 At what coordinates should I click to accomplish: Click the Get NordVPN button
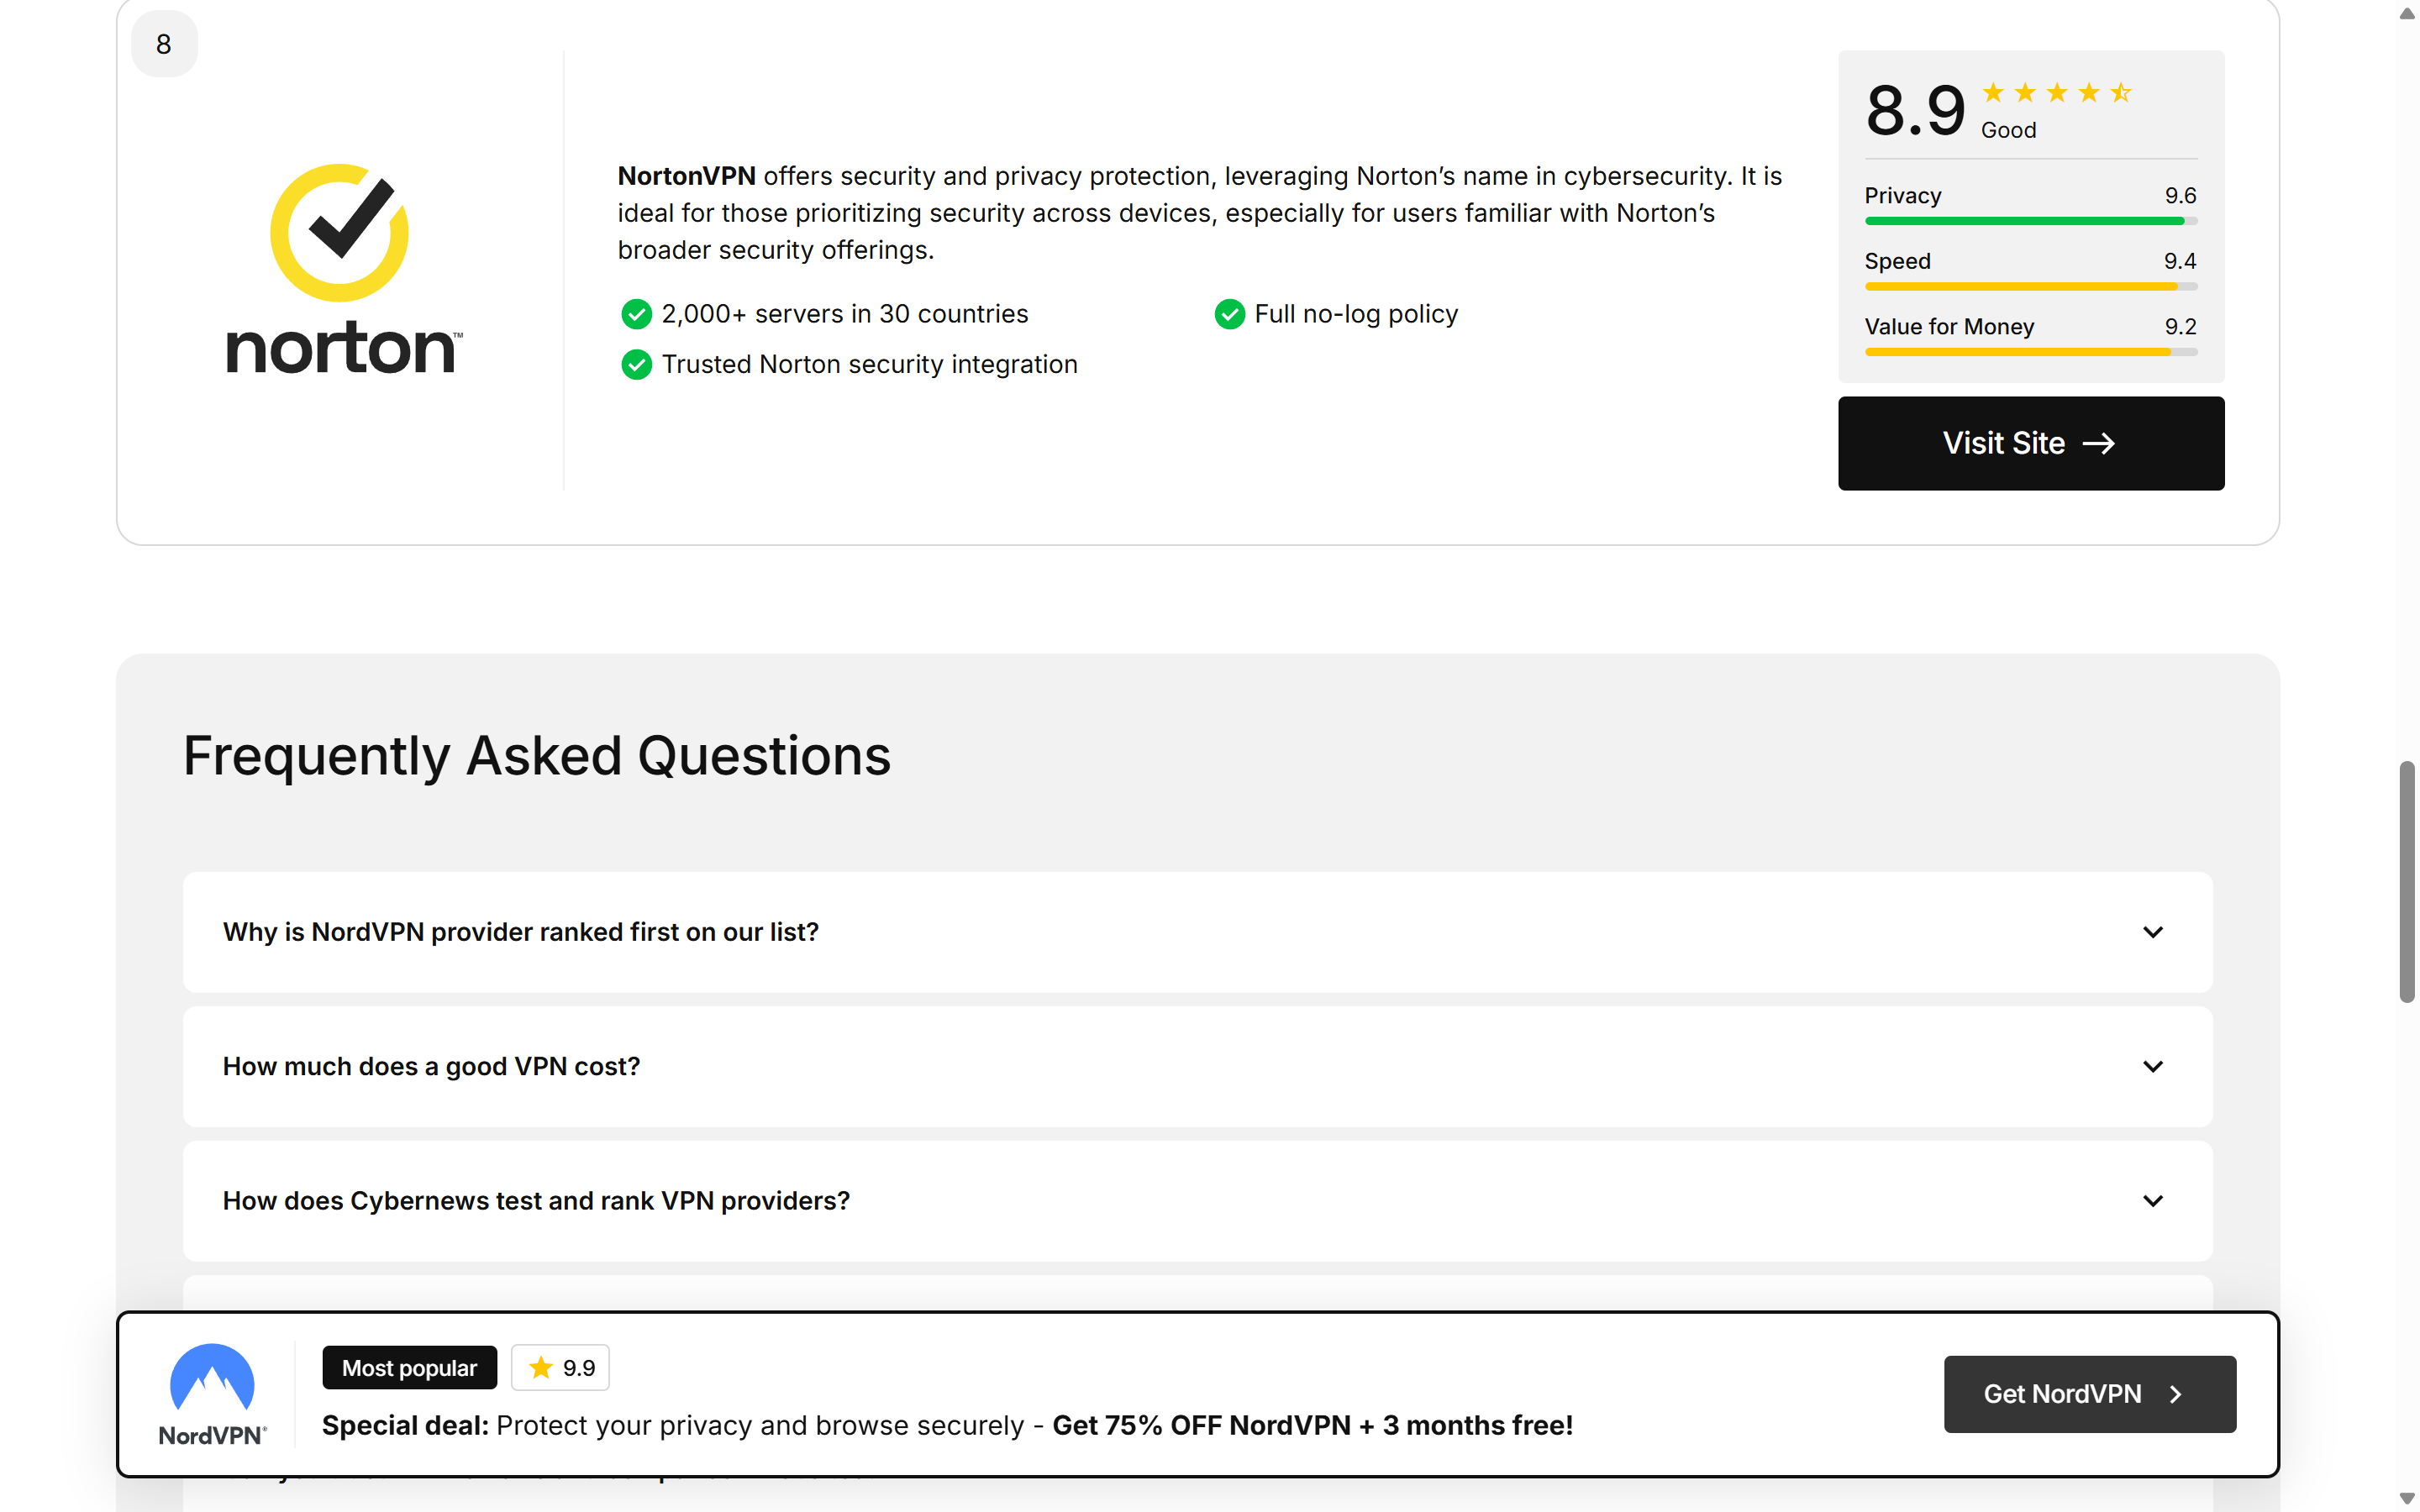2089,1394
